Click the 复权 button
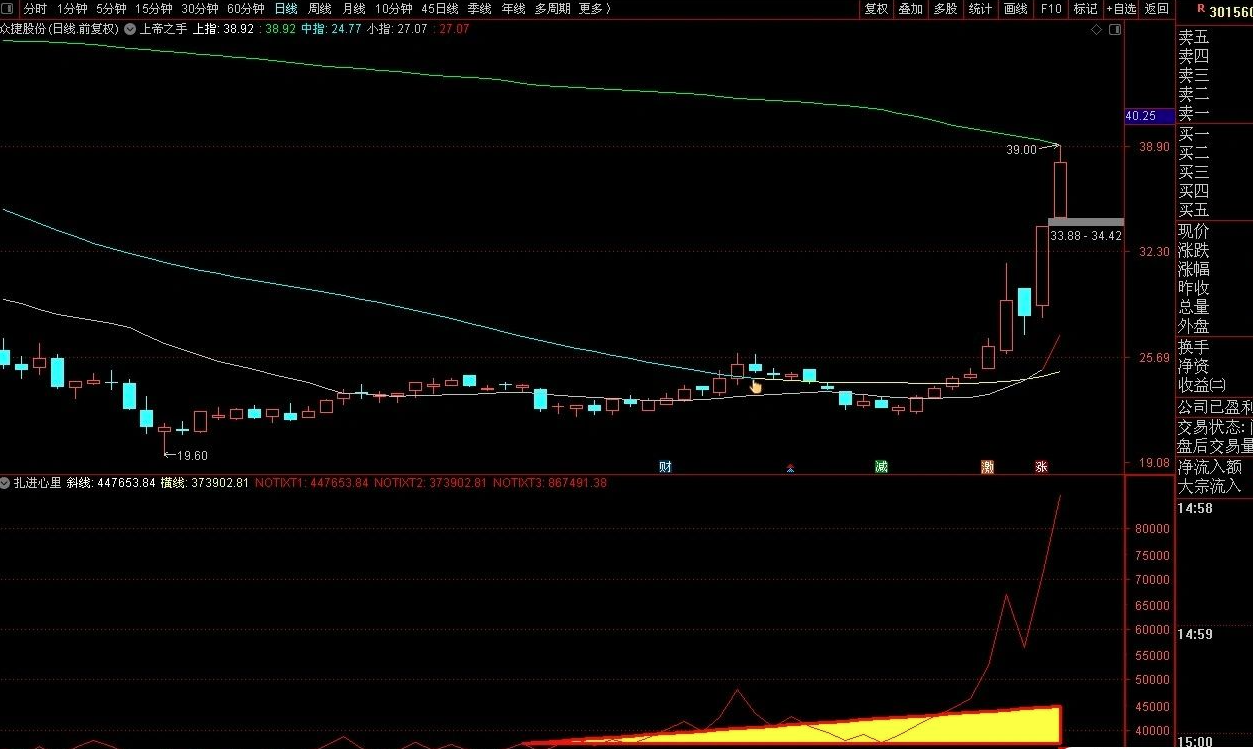Image resolution: width=1253 pixels, height=749 pixels. coord(876,8)
